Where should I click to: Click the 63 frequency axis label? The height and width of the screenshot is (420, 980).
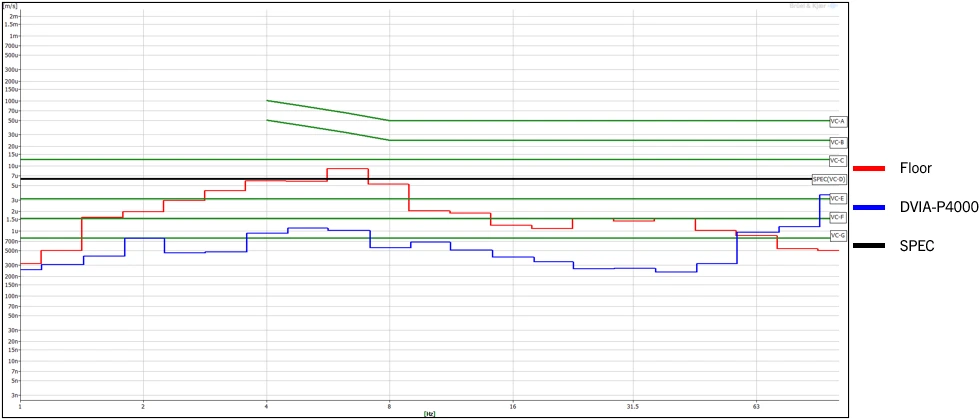click(x=756, y=408)
